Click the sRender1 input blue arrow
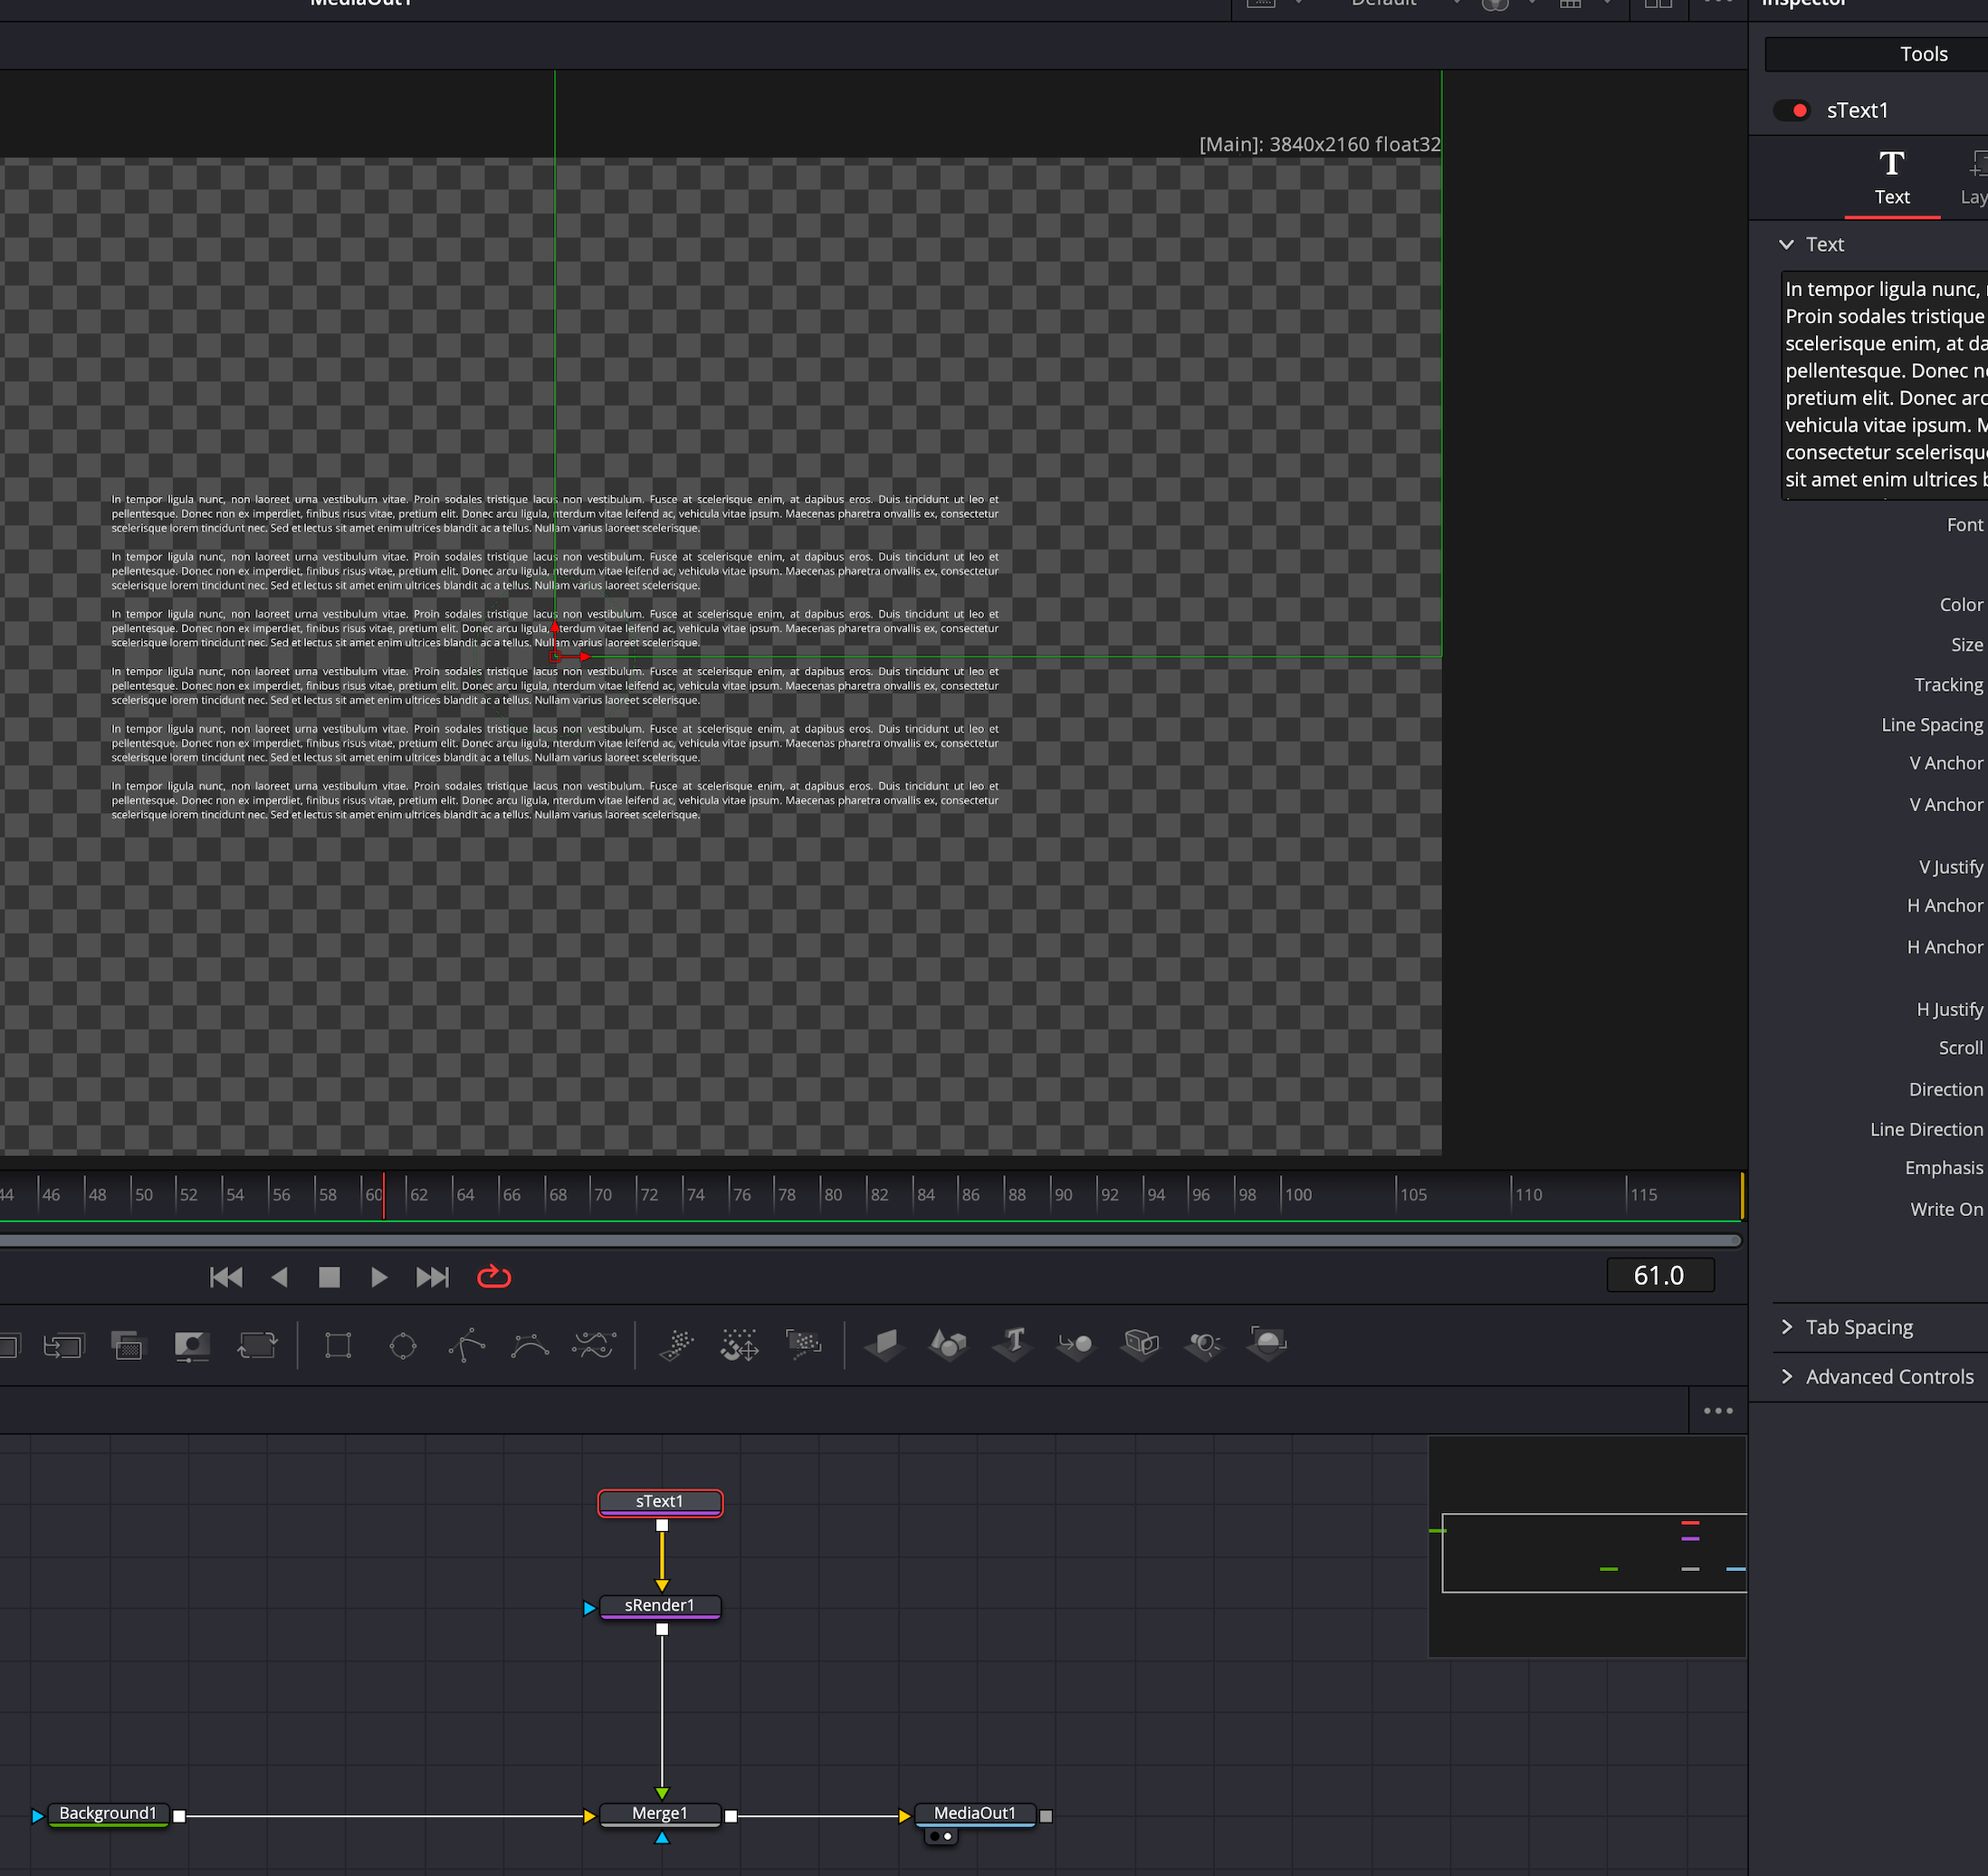 pyautogui.click(x=589, y=1608)
